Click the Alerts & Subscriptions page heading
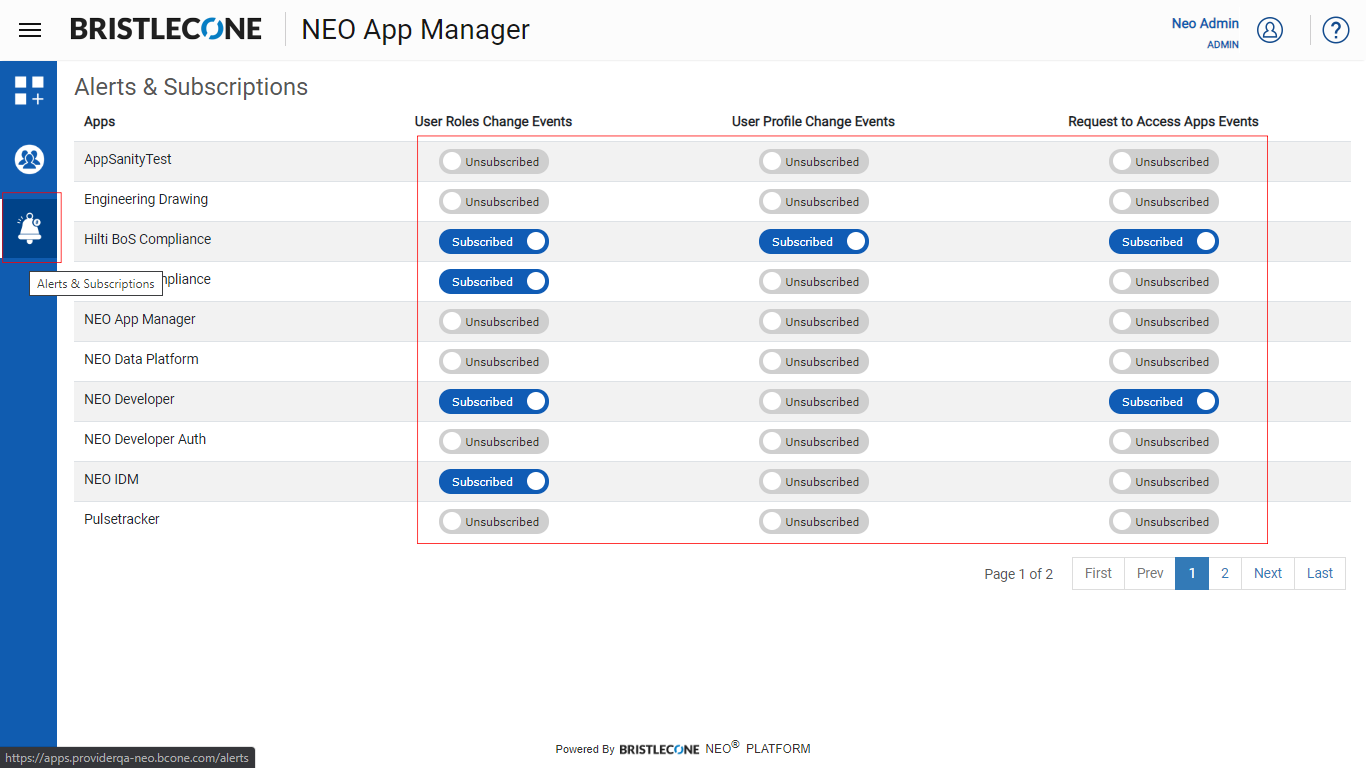 click(x=191, y=87)
